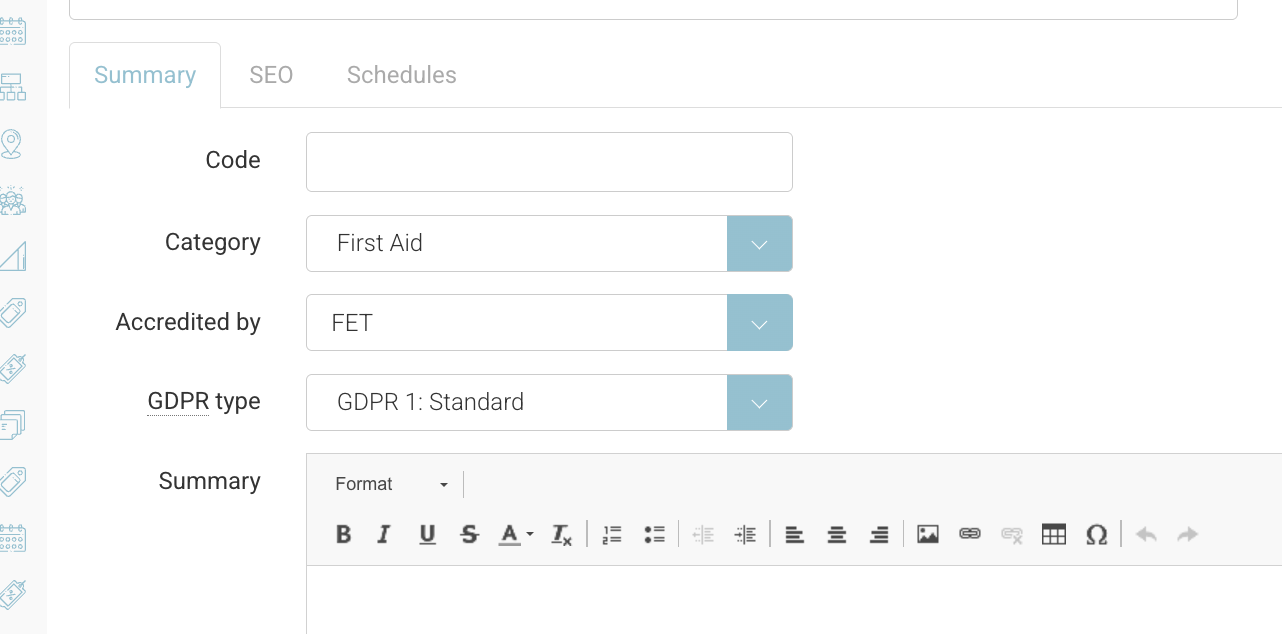This screenshot has height=634, width=1282.
Task: Click the insert link icon
Action: pyautogui.click(x=970, y=534)
